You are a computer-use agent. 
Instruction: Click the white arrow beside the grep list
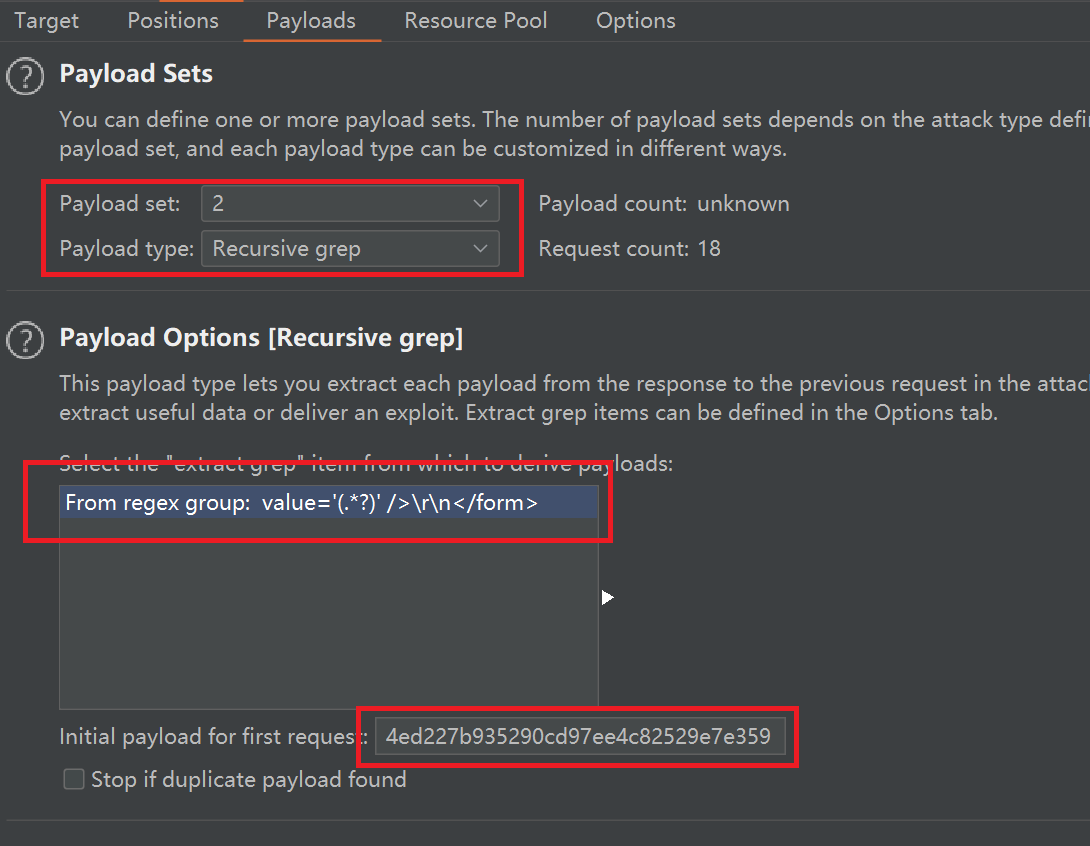point(607,597)
